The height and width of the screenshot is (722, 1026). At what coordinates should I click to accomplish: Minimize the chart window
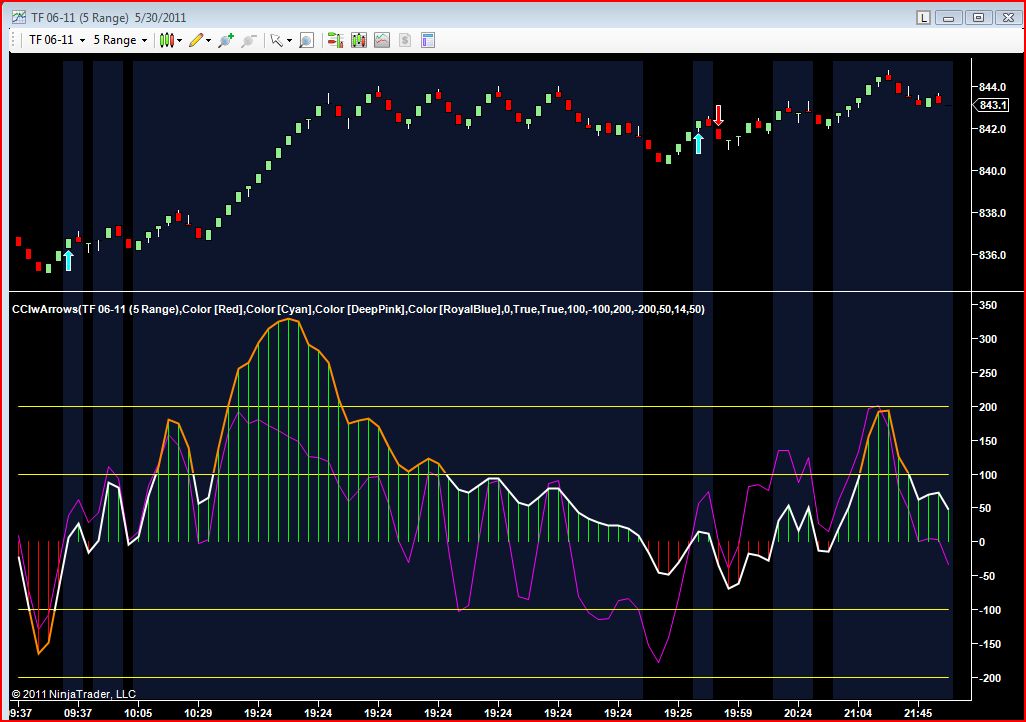click(948, 18)
